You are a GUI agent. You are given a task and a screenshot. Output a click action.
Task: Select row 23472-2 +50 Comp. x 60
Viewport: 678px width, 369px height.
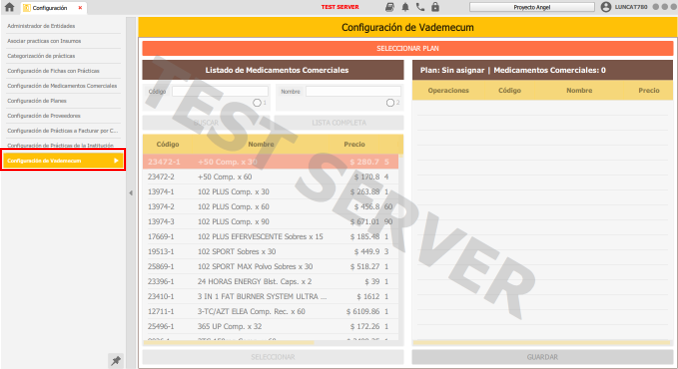[271, 177]
